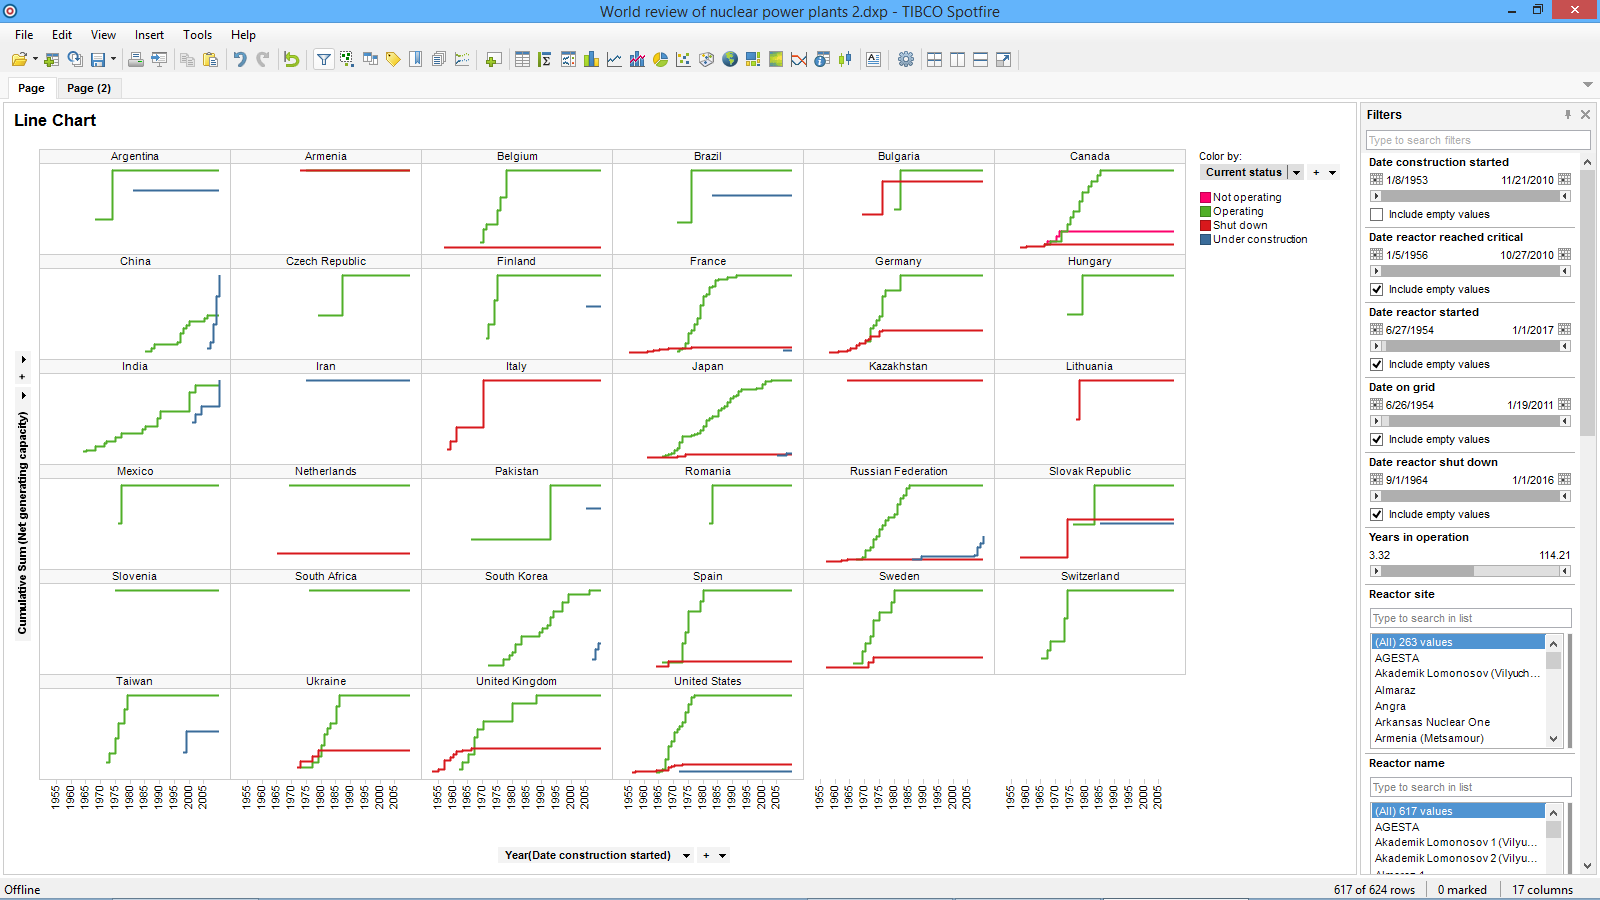This screenshot has width=1600, height=900.
Task: Open the Insert menu
Action: [x=149, y=35]
